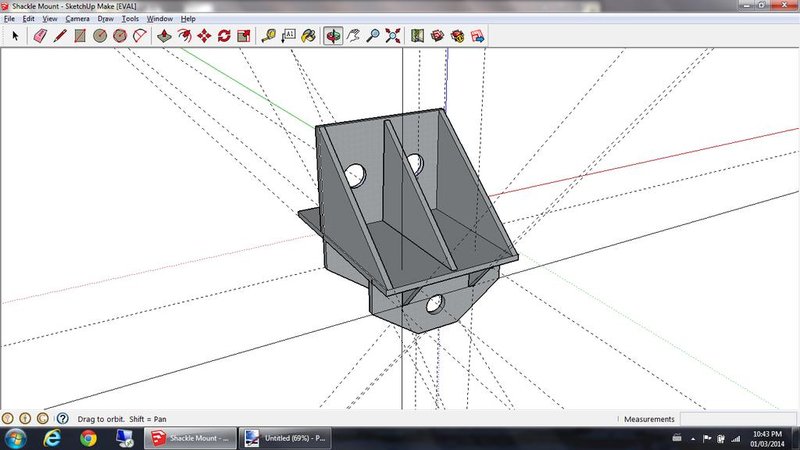This screenshot has height=450, width=800.
Task: Show hidden system tray icons arrow
Action: coord(693,439)
